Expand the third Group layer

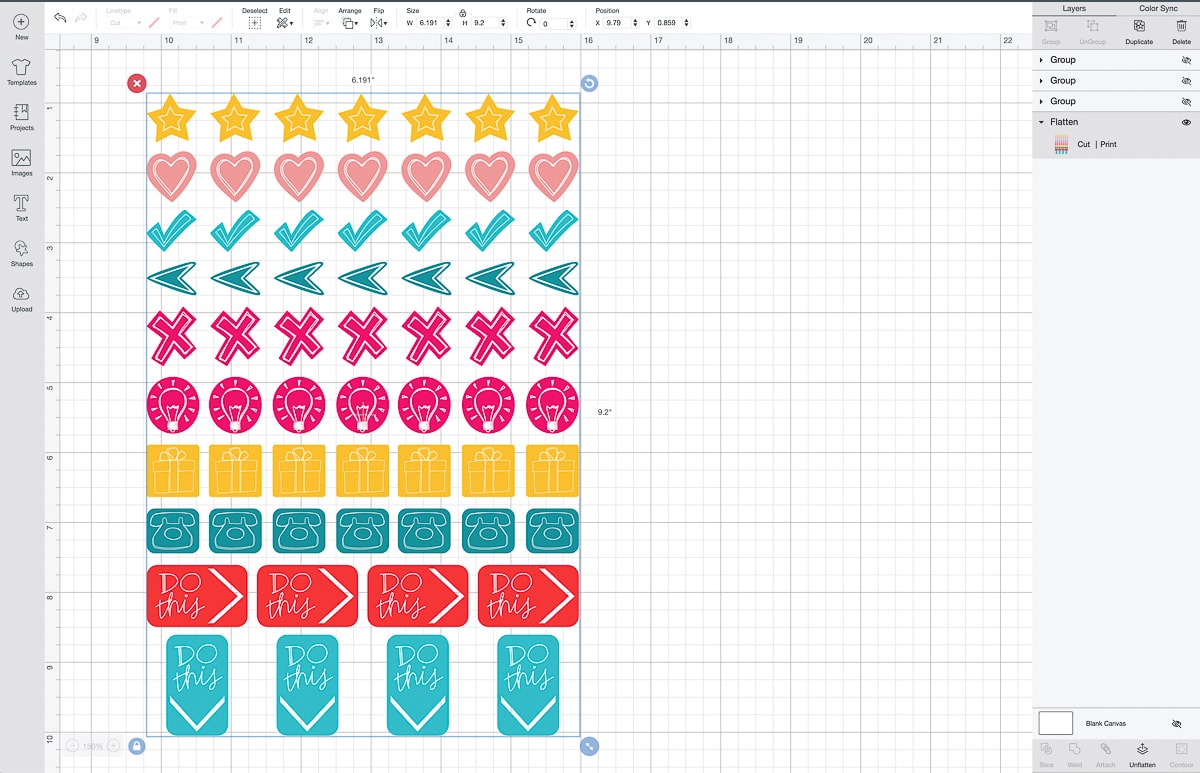point(1042,101)
